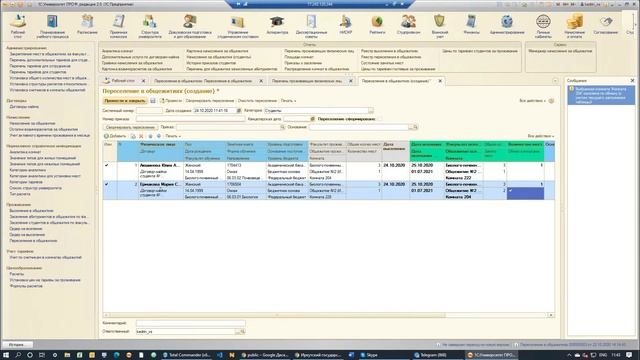
Task: Close the Сообщения panel
Action: pyautogui.click(x=632, y=81)
